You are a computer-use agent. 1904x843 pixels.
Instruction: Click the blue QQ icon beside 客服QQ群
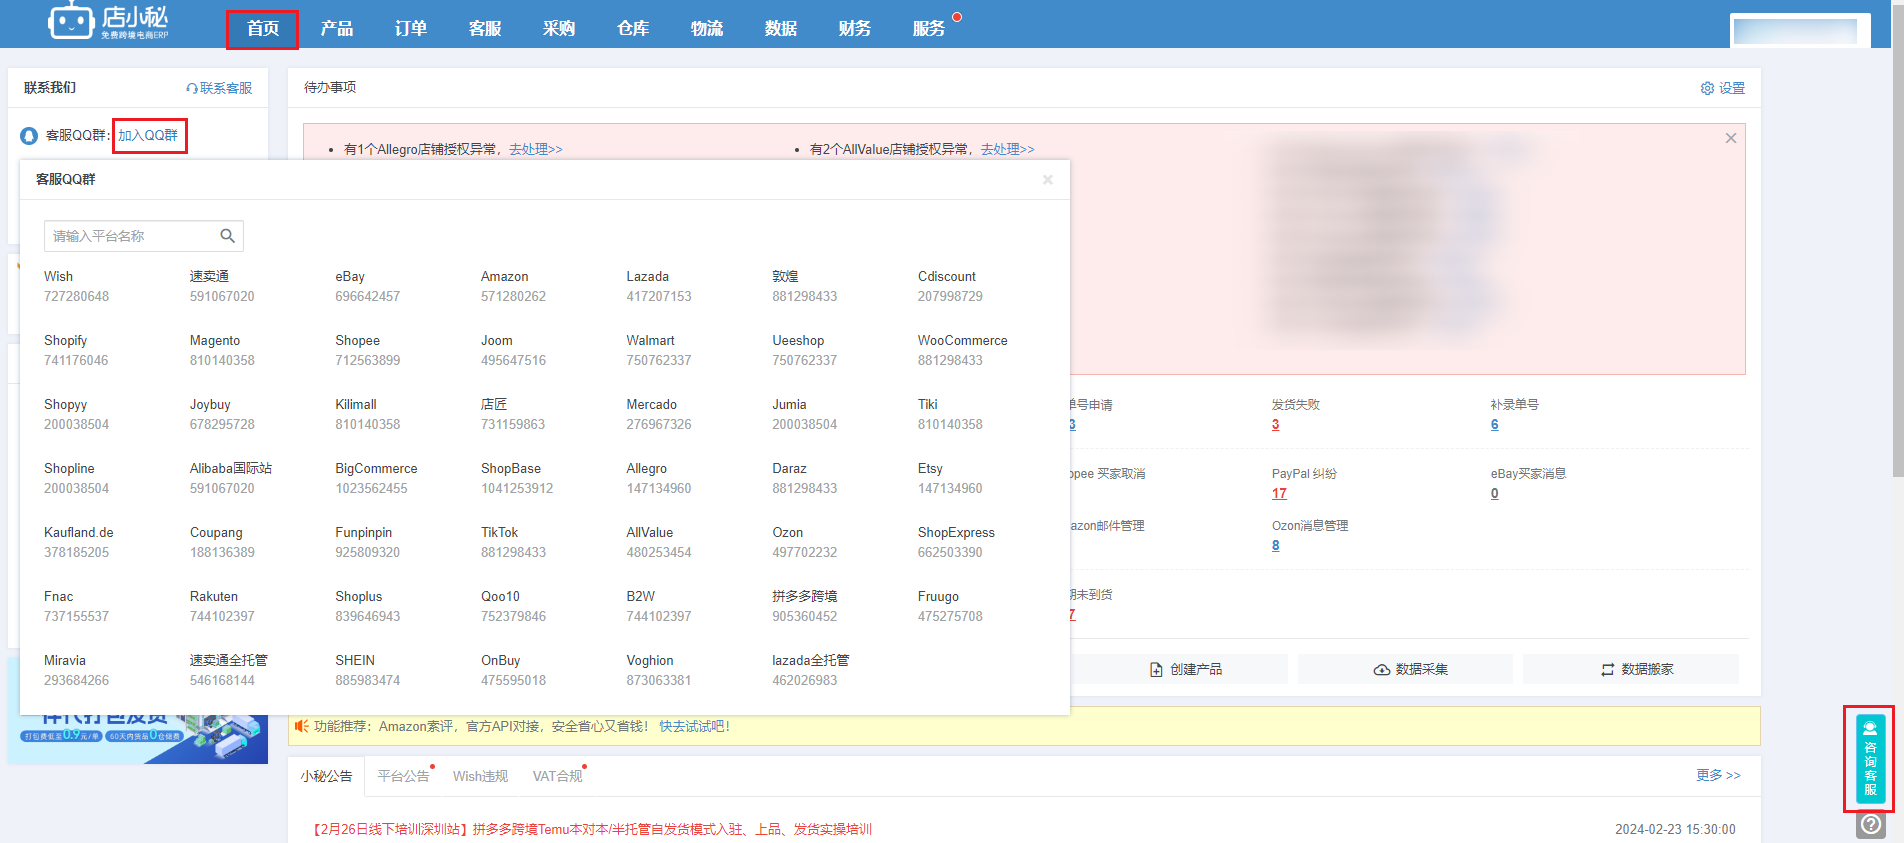tap(29, 135)
